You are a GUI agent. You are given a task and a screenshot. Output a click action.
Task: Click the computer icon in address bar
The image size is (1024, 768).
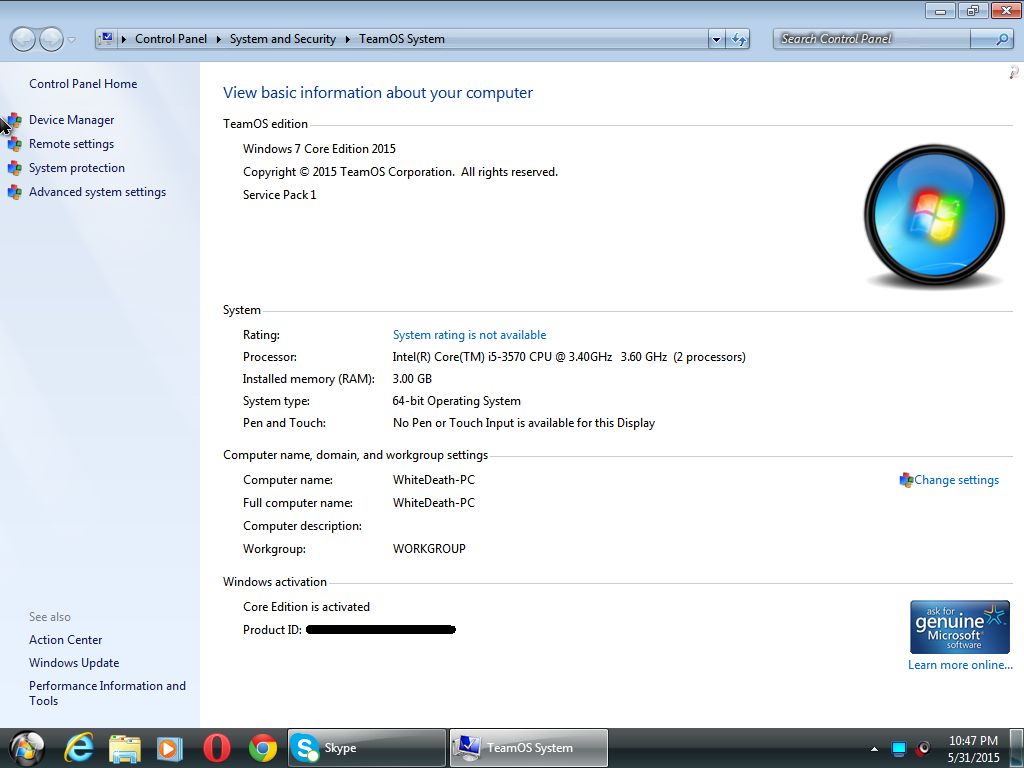click(106, 39)
